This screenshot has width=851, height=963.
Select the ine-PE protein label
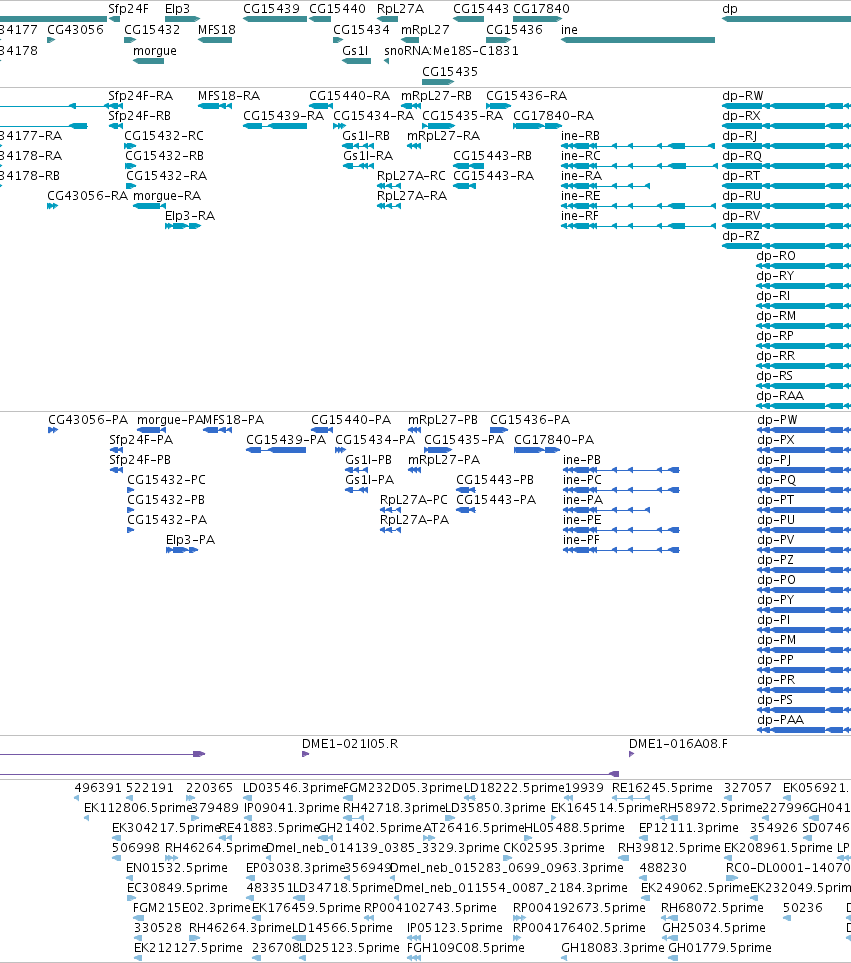(582, 520)
